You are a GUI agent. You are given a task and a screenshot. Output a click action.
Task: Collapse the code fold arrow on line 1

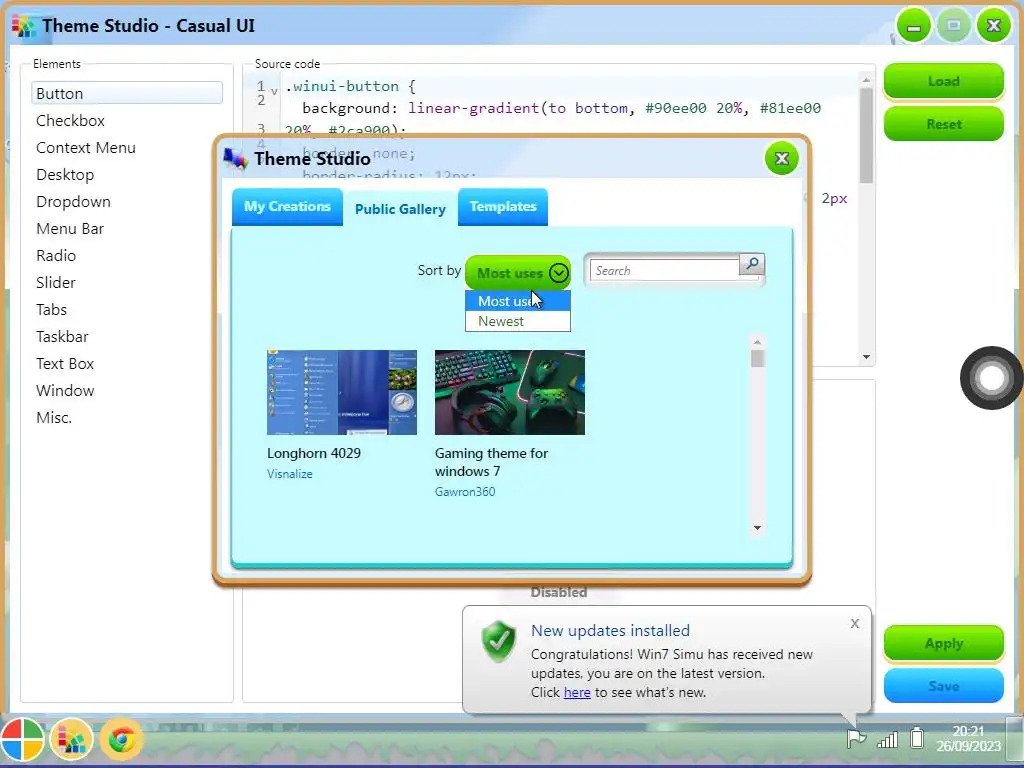(274, 91)
